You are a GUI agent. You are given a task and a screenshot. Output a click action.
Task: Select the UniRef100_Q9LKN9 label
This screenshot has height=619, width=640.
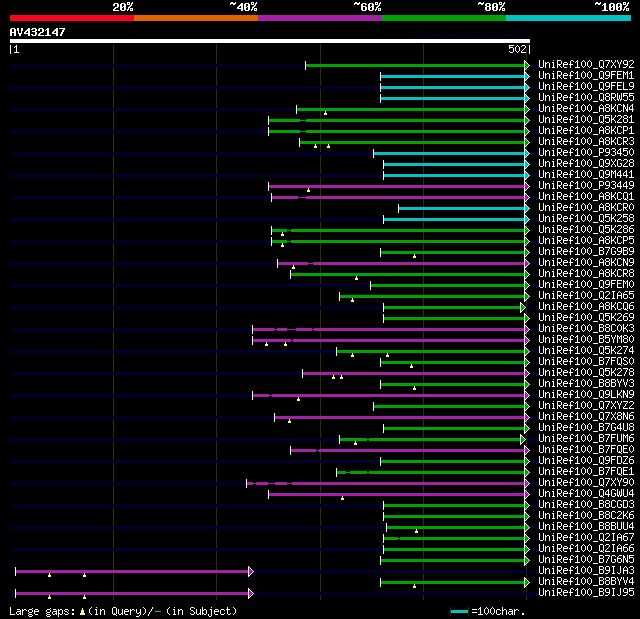click(586, 395)
